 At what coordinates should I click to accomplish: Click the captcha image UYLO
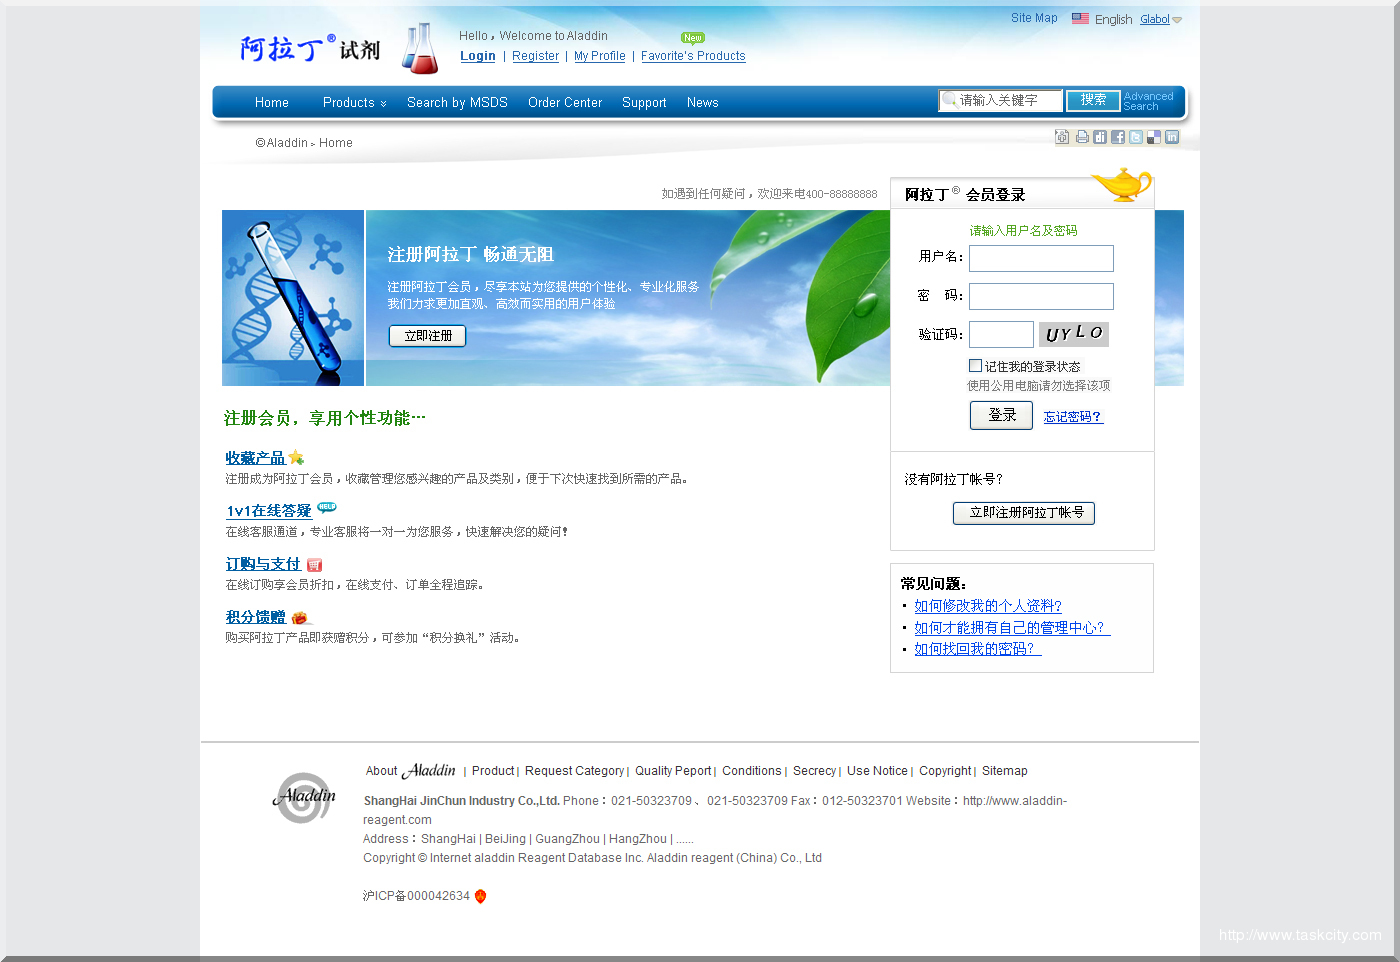click(x=1073, y=334)
